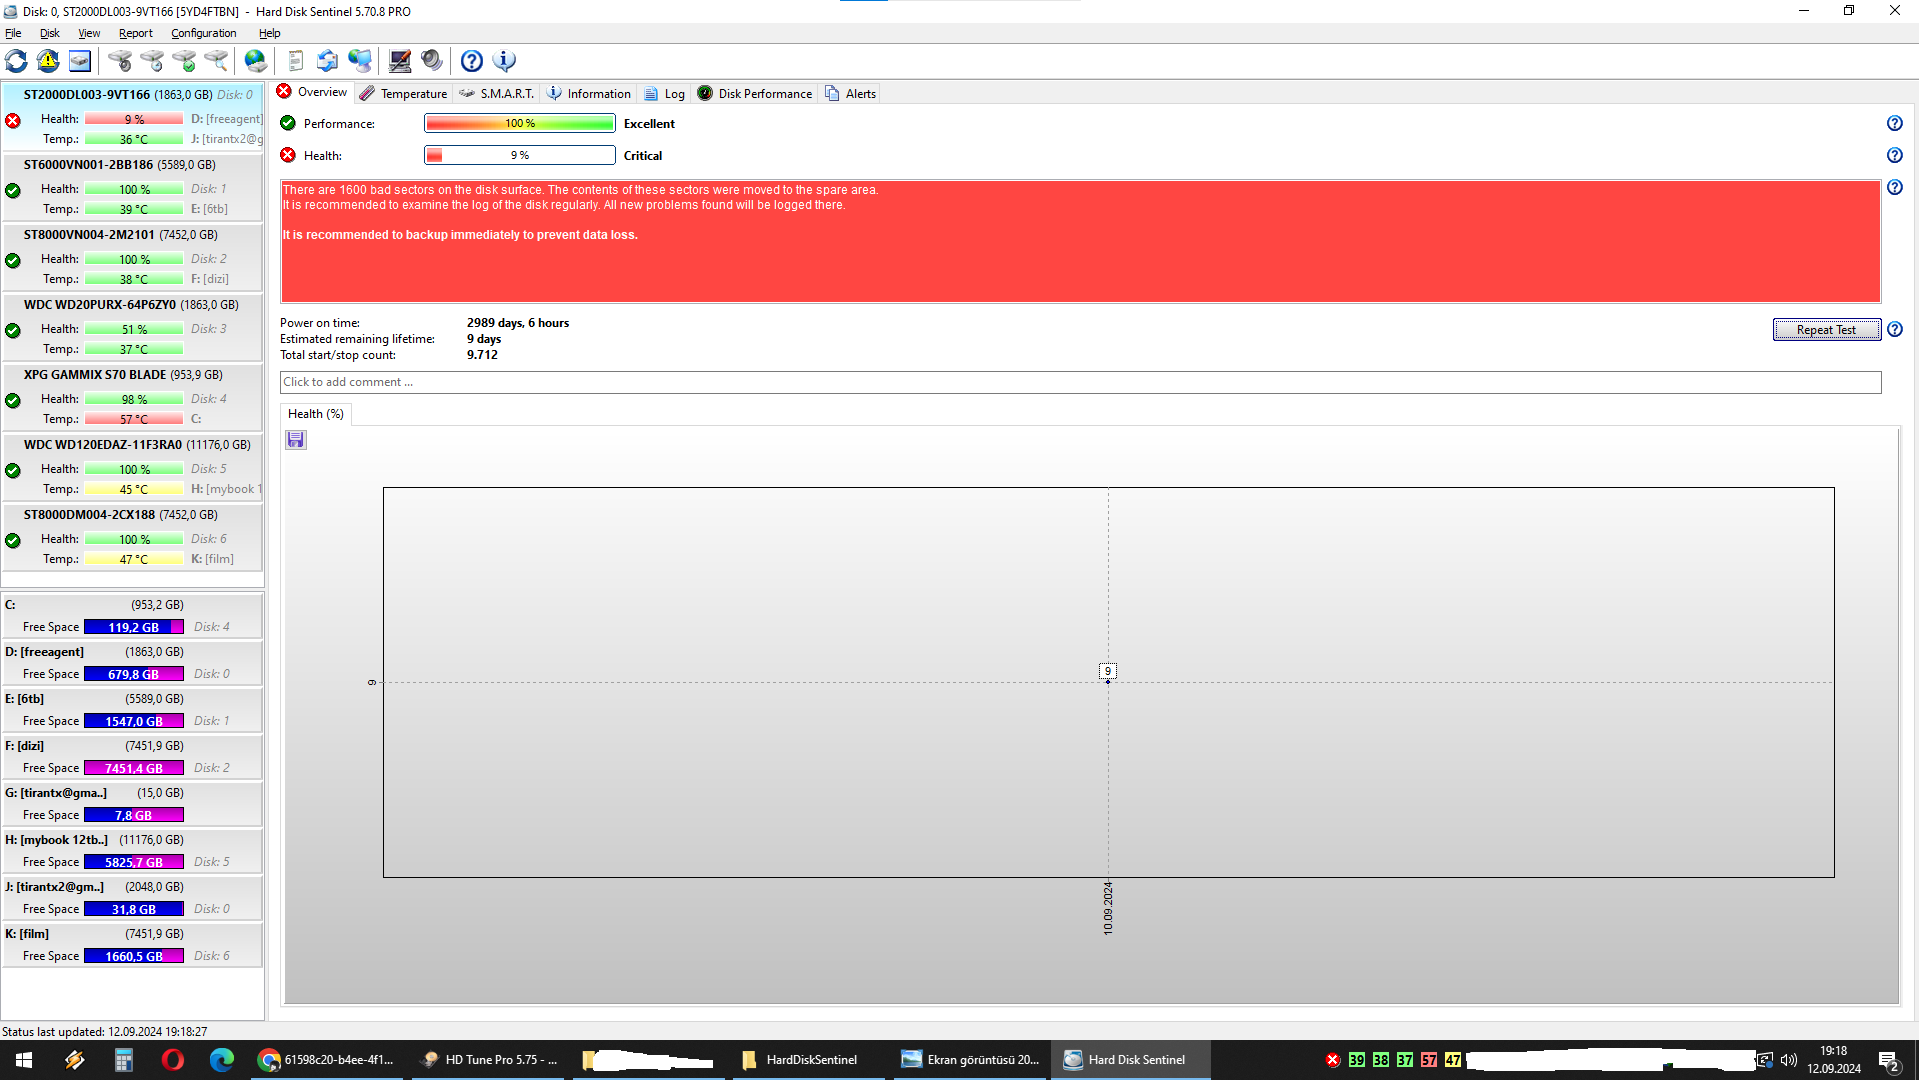Click the volume icon in the system tray
The width and height of the screenshot is (1919, 1080).
click(x=1789, y=1060)
